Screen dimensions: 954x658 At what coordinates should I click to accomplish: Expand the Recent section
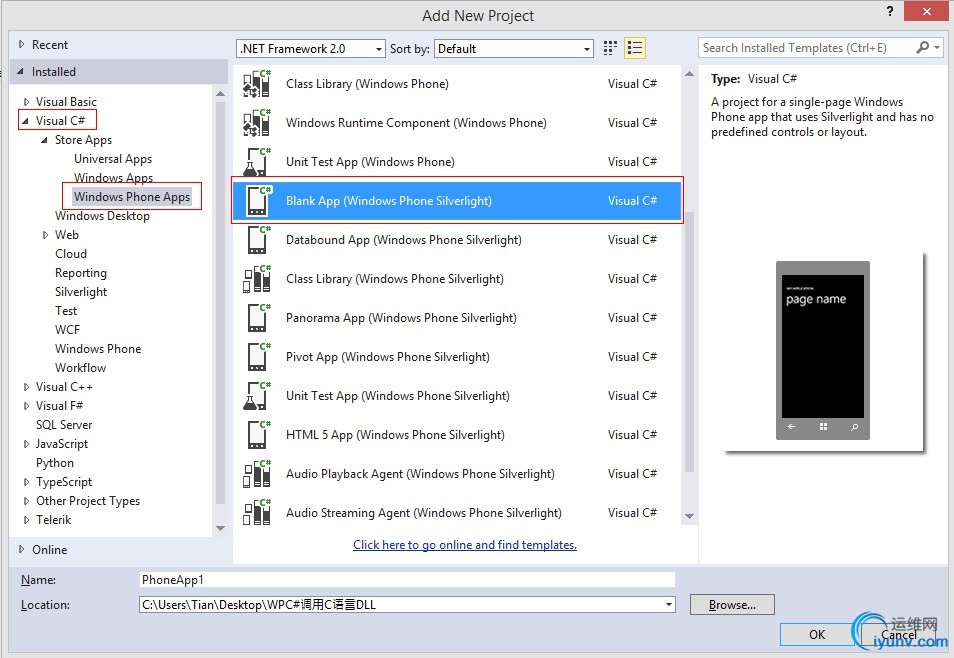click(21, 44)
